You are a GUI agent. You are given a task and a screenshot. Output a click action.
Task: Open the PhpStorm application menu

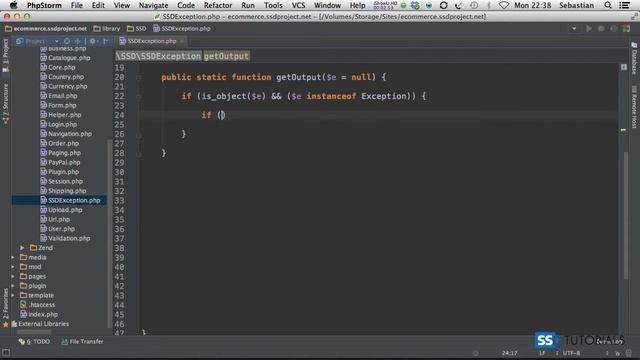tap(44, 5)
